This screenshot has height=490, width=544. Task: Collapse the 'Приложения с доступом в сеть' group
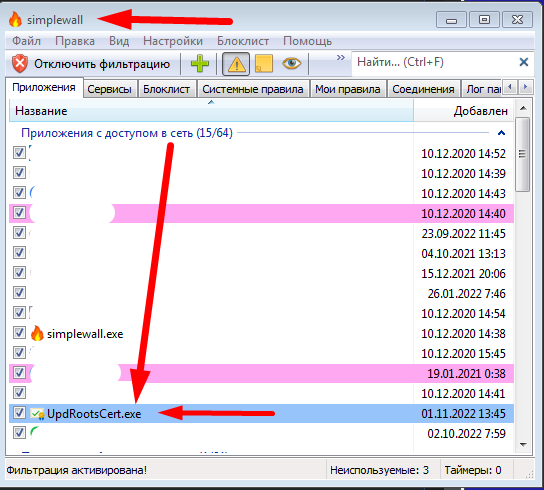tap(501, 133)
